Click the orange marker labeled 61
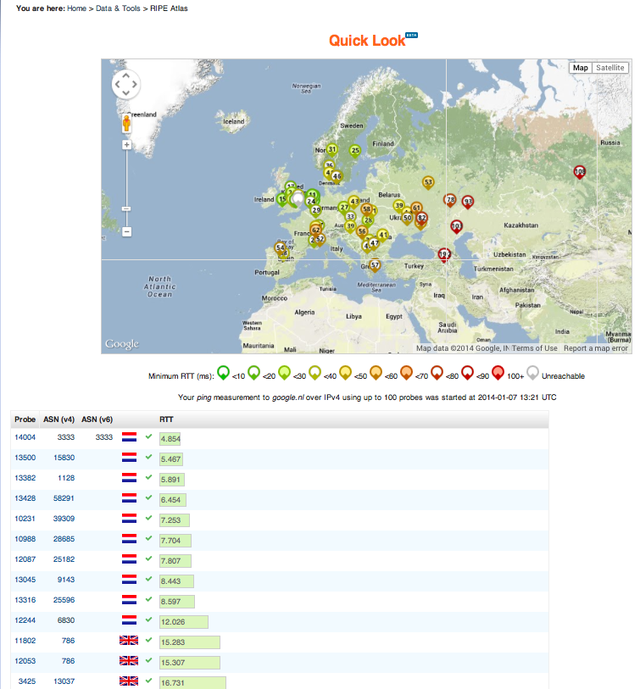The image size is (640, 689). pyautogui.click(x=416, y=208)
